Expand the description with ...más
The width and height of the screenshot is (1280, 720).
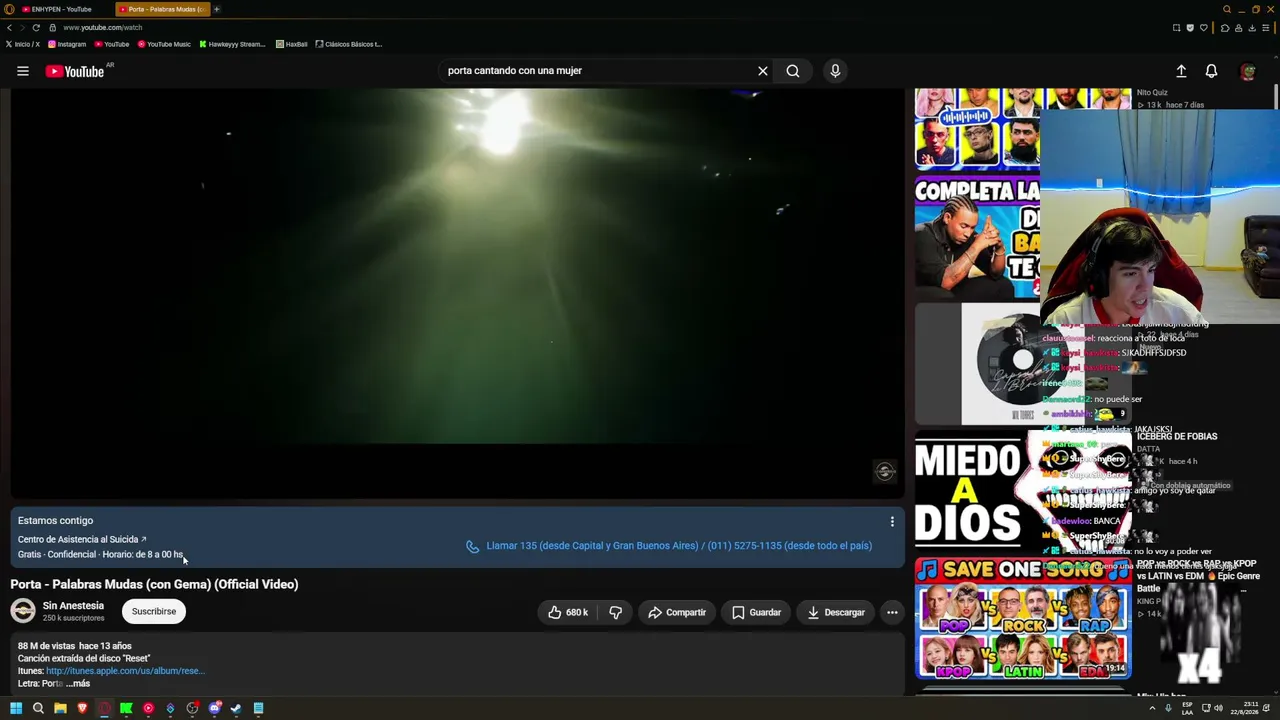pyautogui.click(x=78, y=684)
